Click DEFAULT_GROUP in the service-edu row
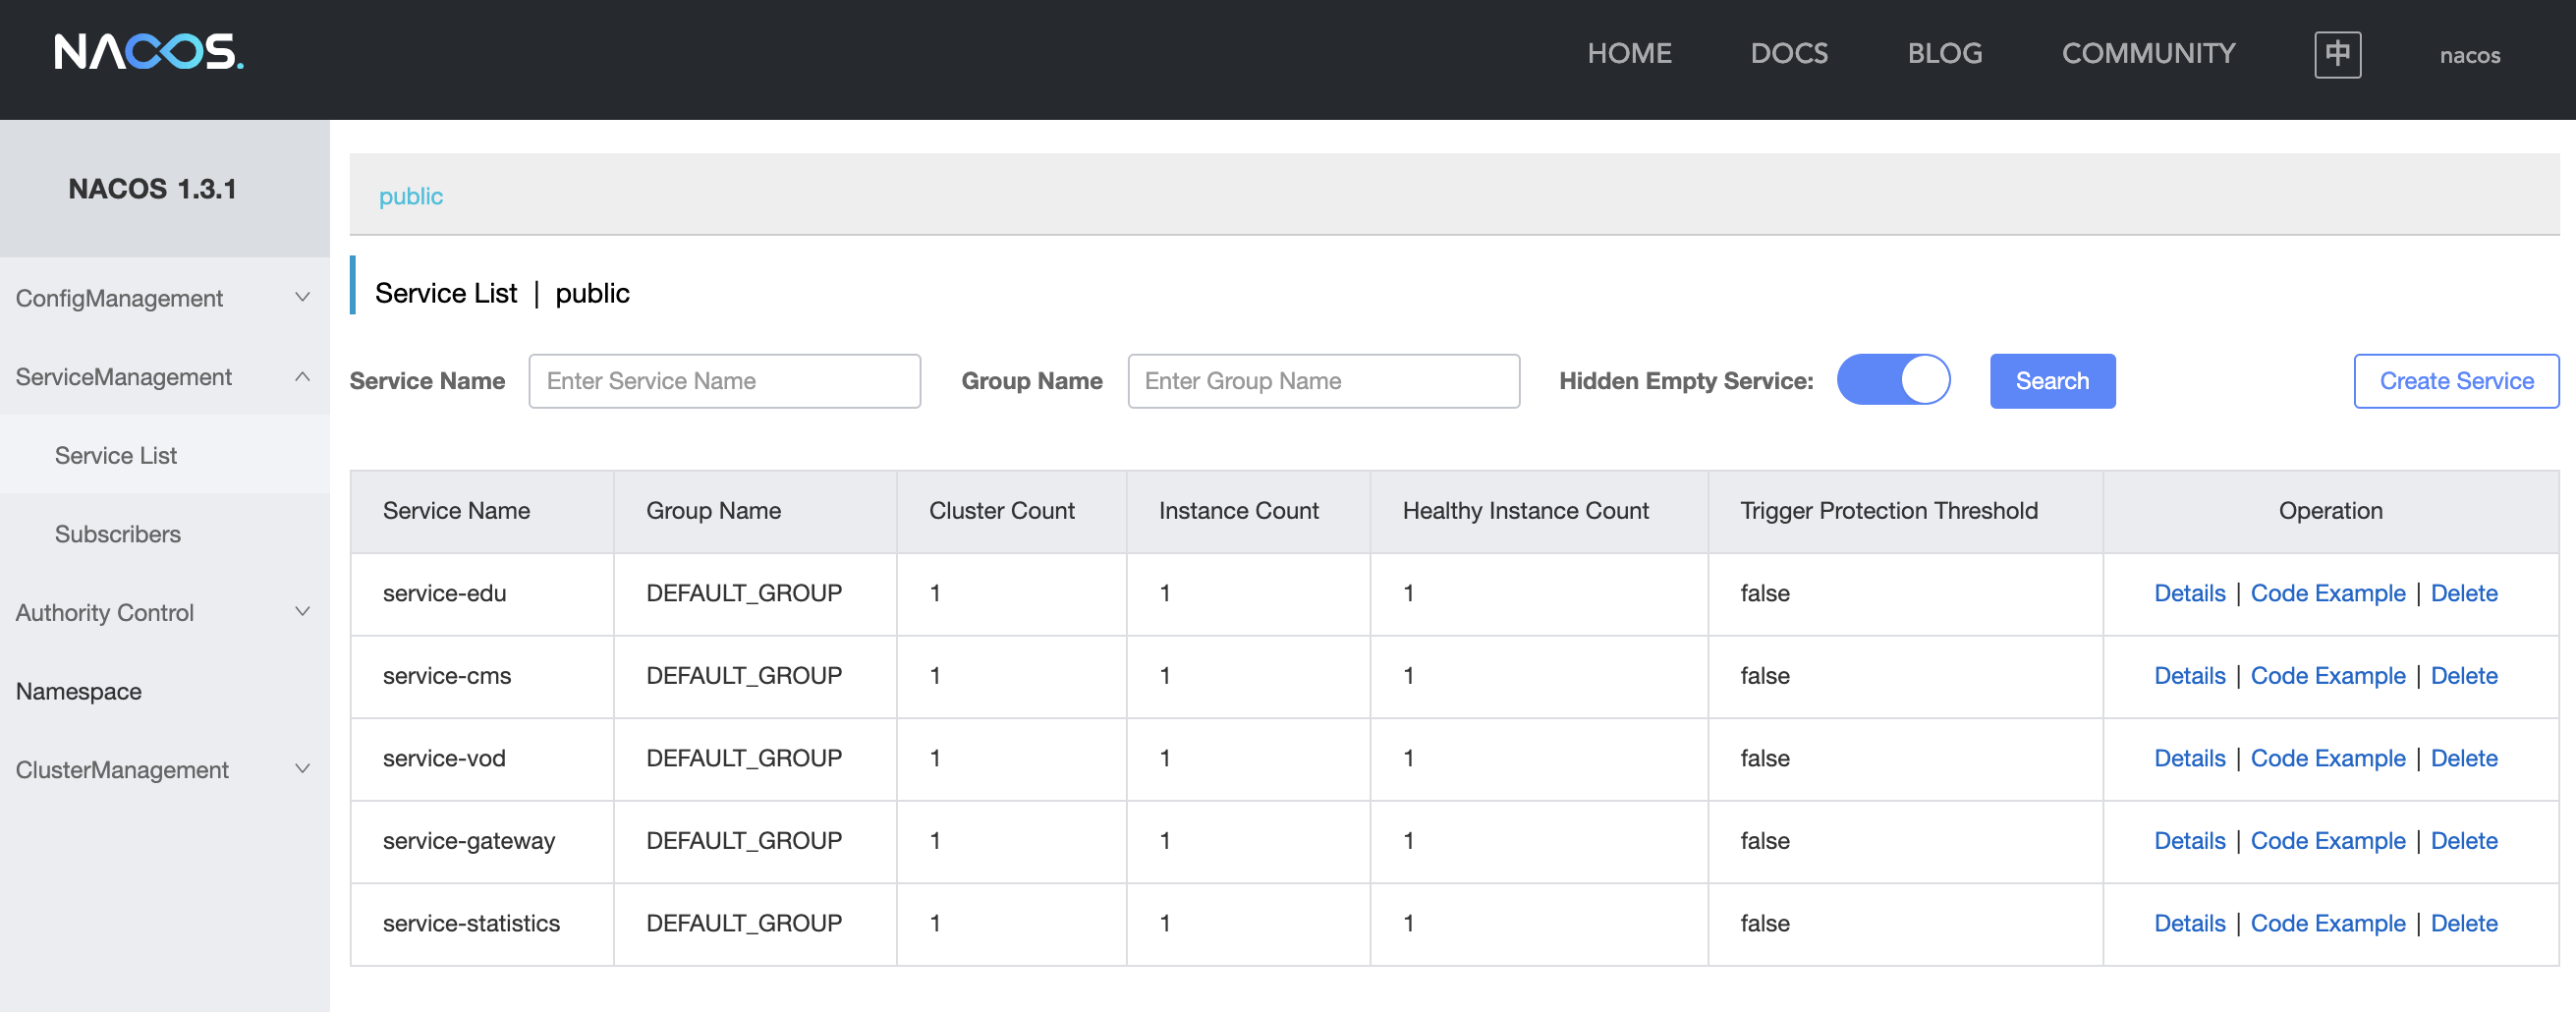This screenshot has width=2576, height=1012. [x=743, y=593]
